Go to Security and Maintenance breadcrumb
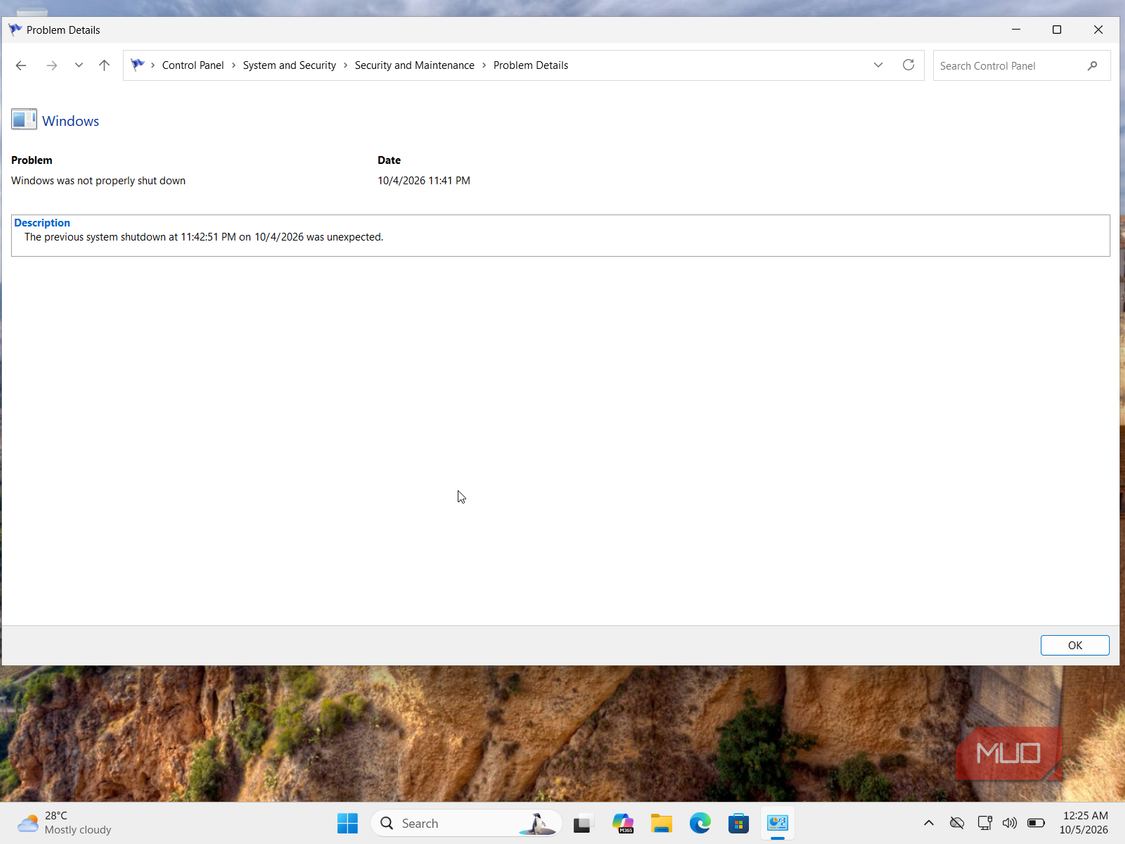1125x844 pixels. point(415,65)
